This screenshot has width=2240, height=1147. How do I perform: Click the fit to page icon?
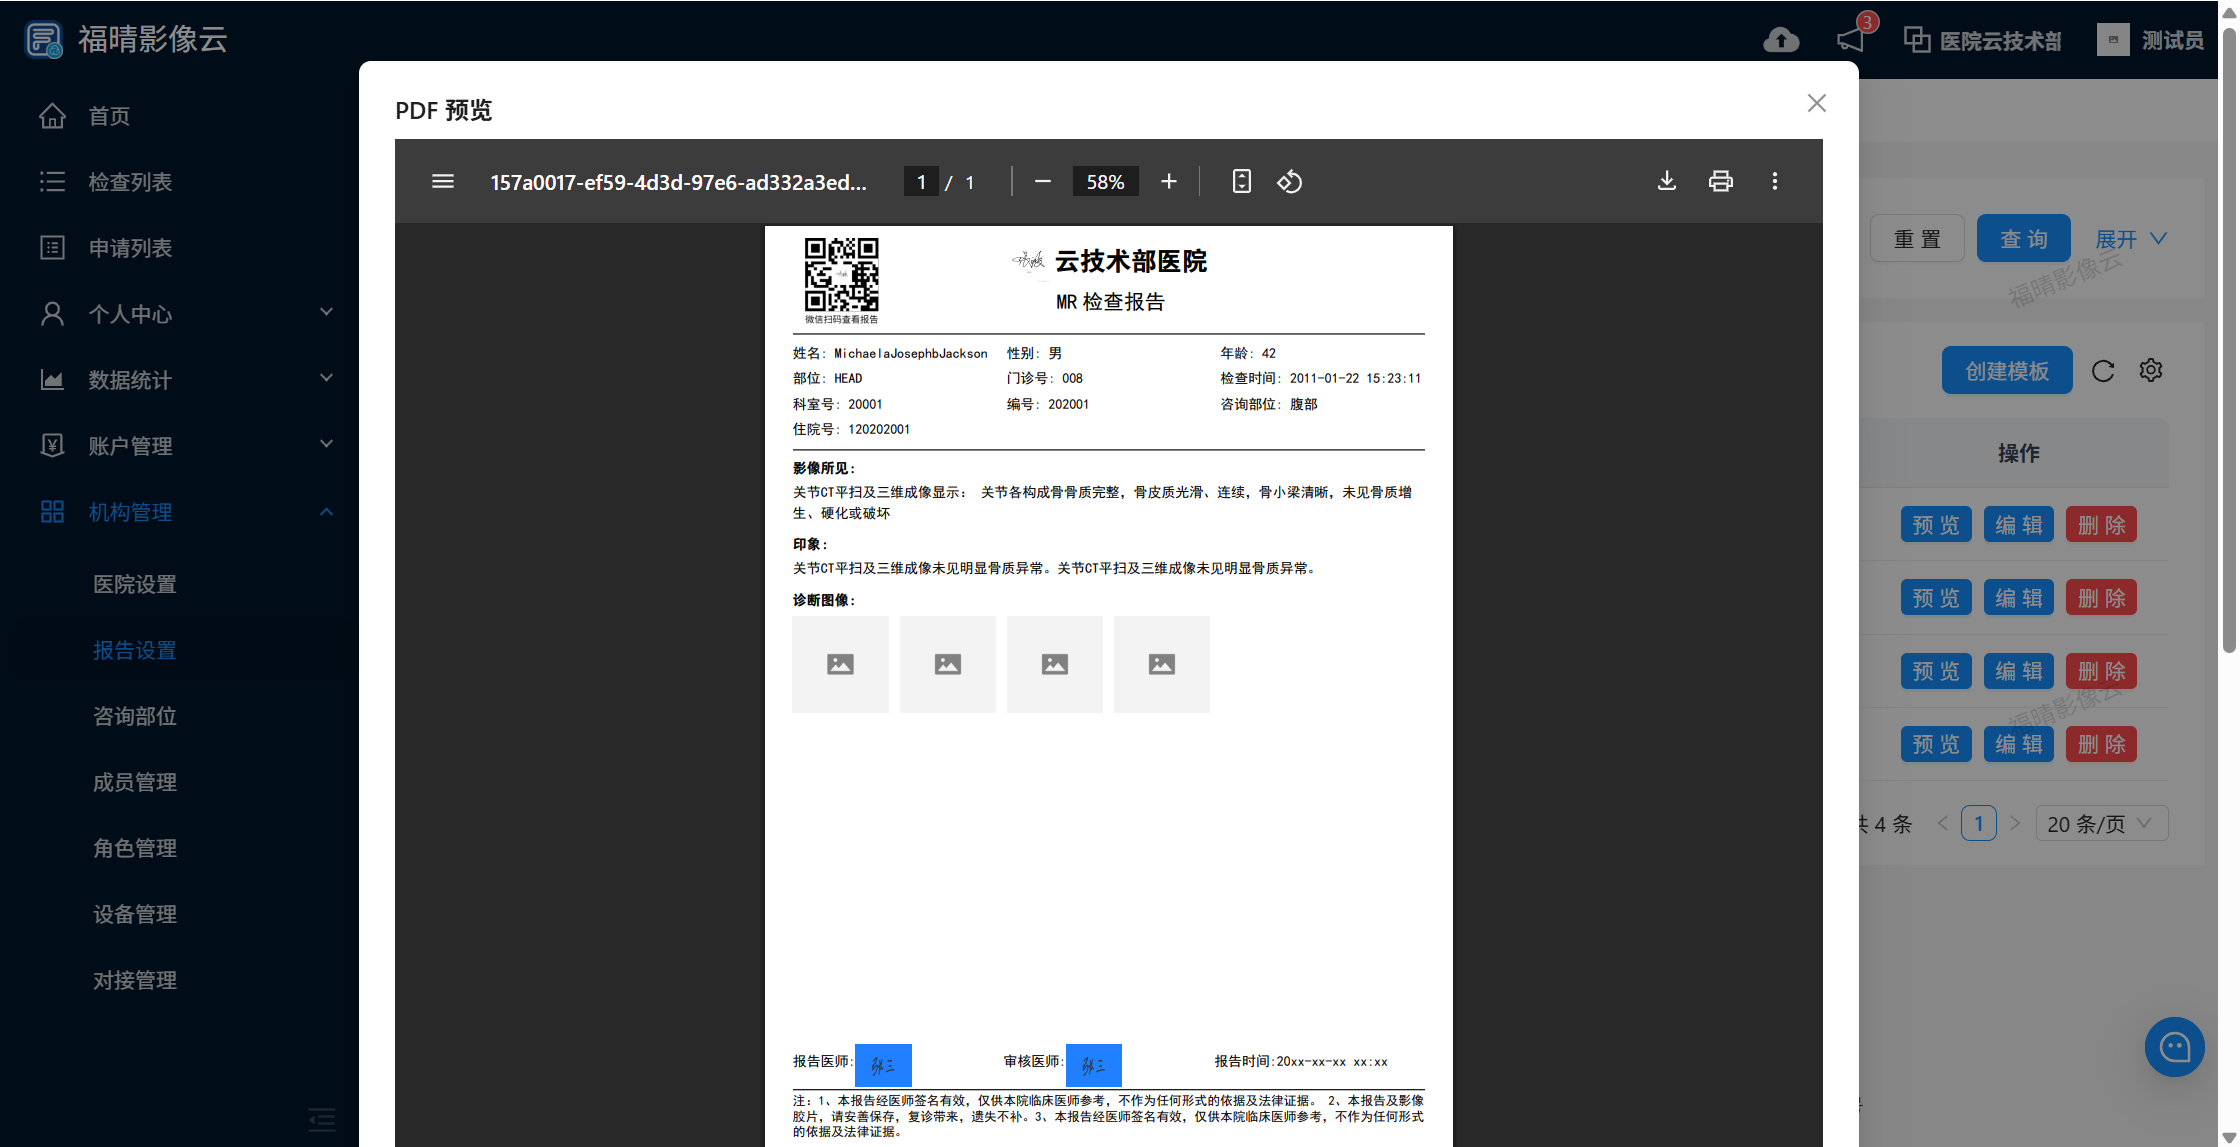pos(1241,181)
